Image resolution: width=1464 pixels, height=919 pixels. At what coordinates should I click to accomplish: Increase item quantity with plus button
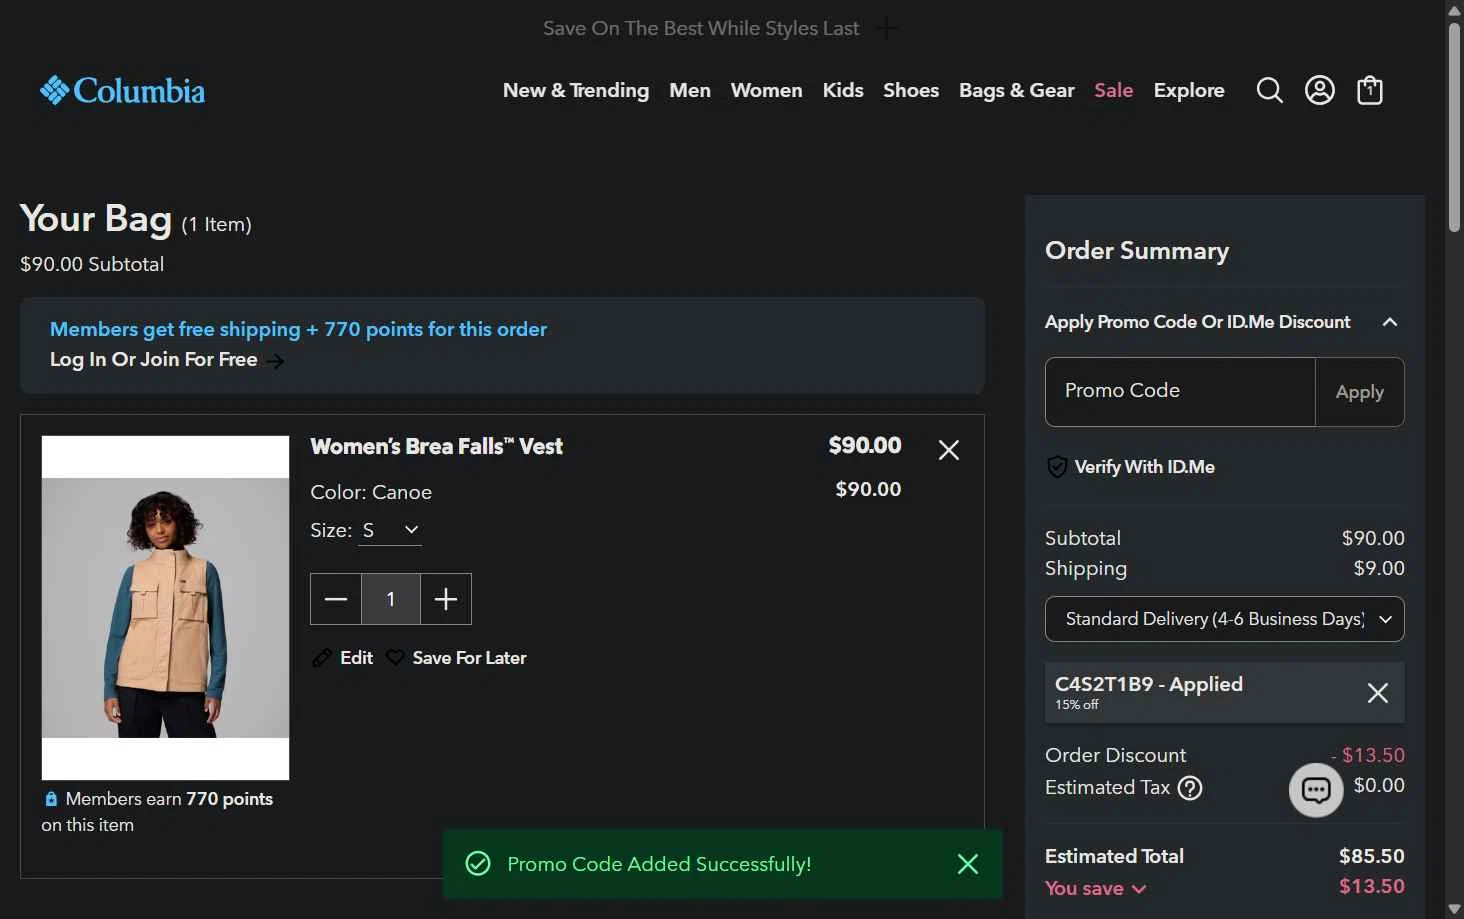click(446, 599)
